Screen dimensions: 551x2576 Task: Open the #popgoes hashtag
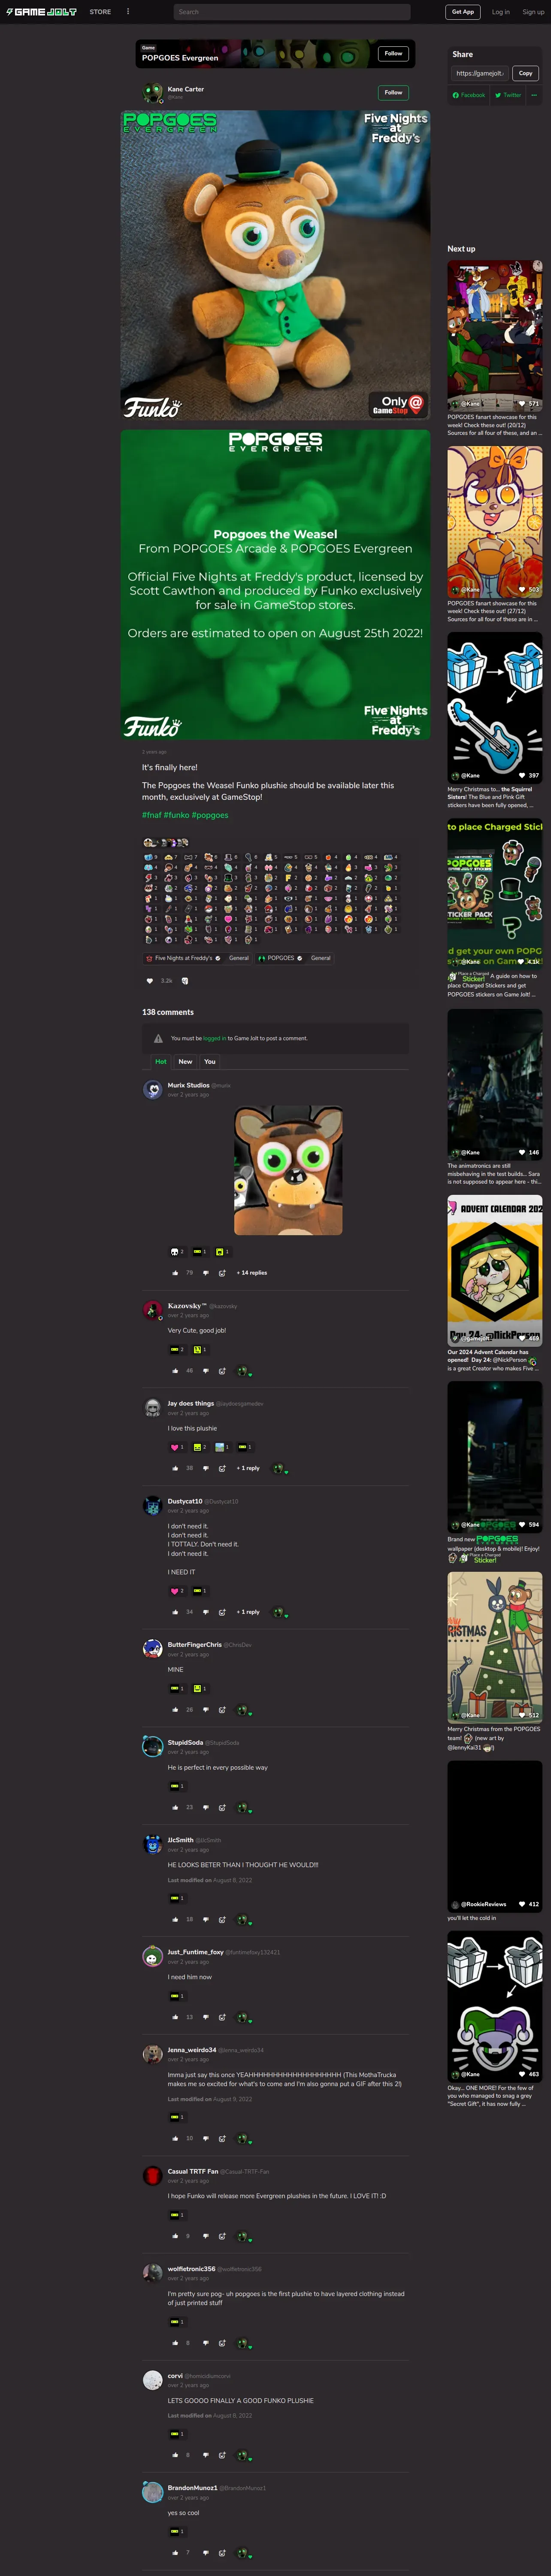pyautogui.click(x=210, y=815)
